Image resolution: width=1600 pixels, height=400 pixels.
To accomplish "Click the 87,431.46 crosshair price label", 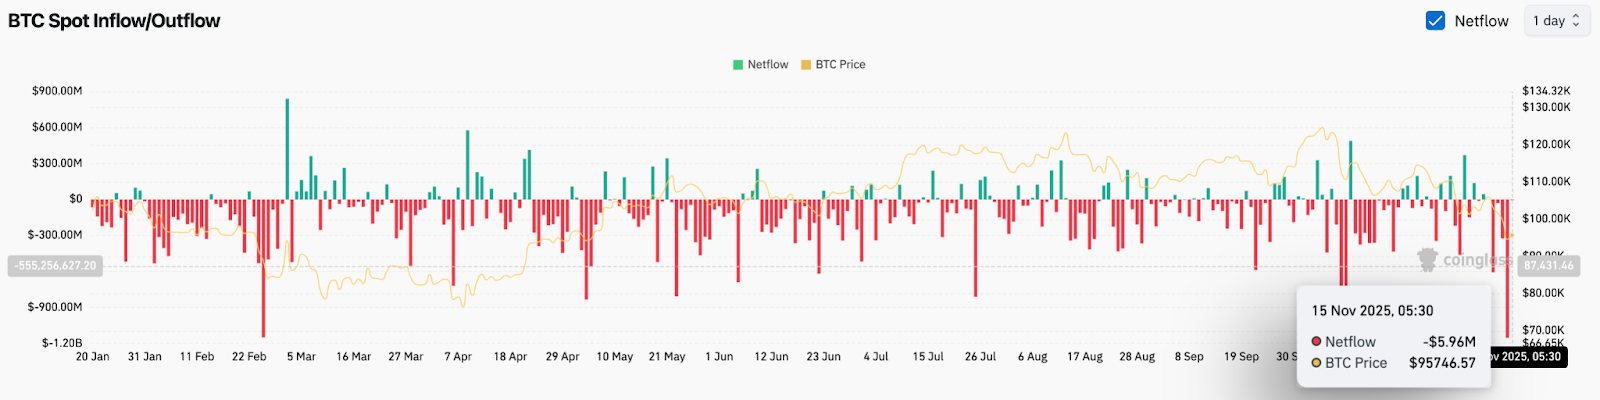I will pos(1548,266).
